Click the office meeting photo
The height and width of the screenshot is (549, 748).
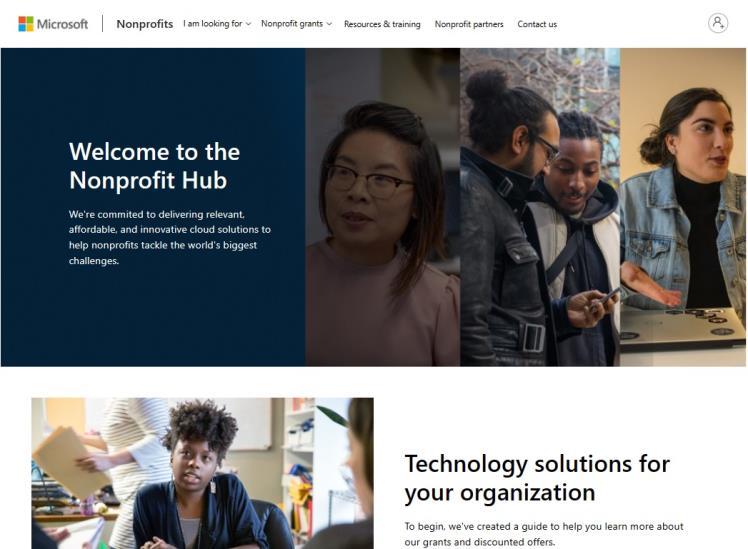coord(203,473)
